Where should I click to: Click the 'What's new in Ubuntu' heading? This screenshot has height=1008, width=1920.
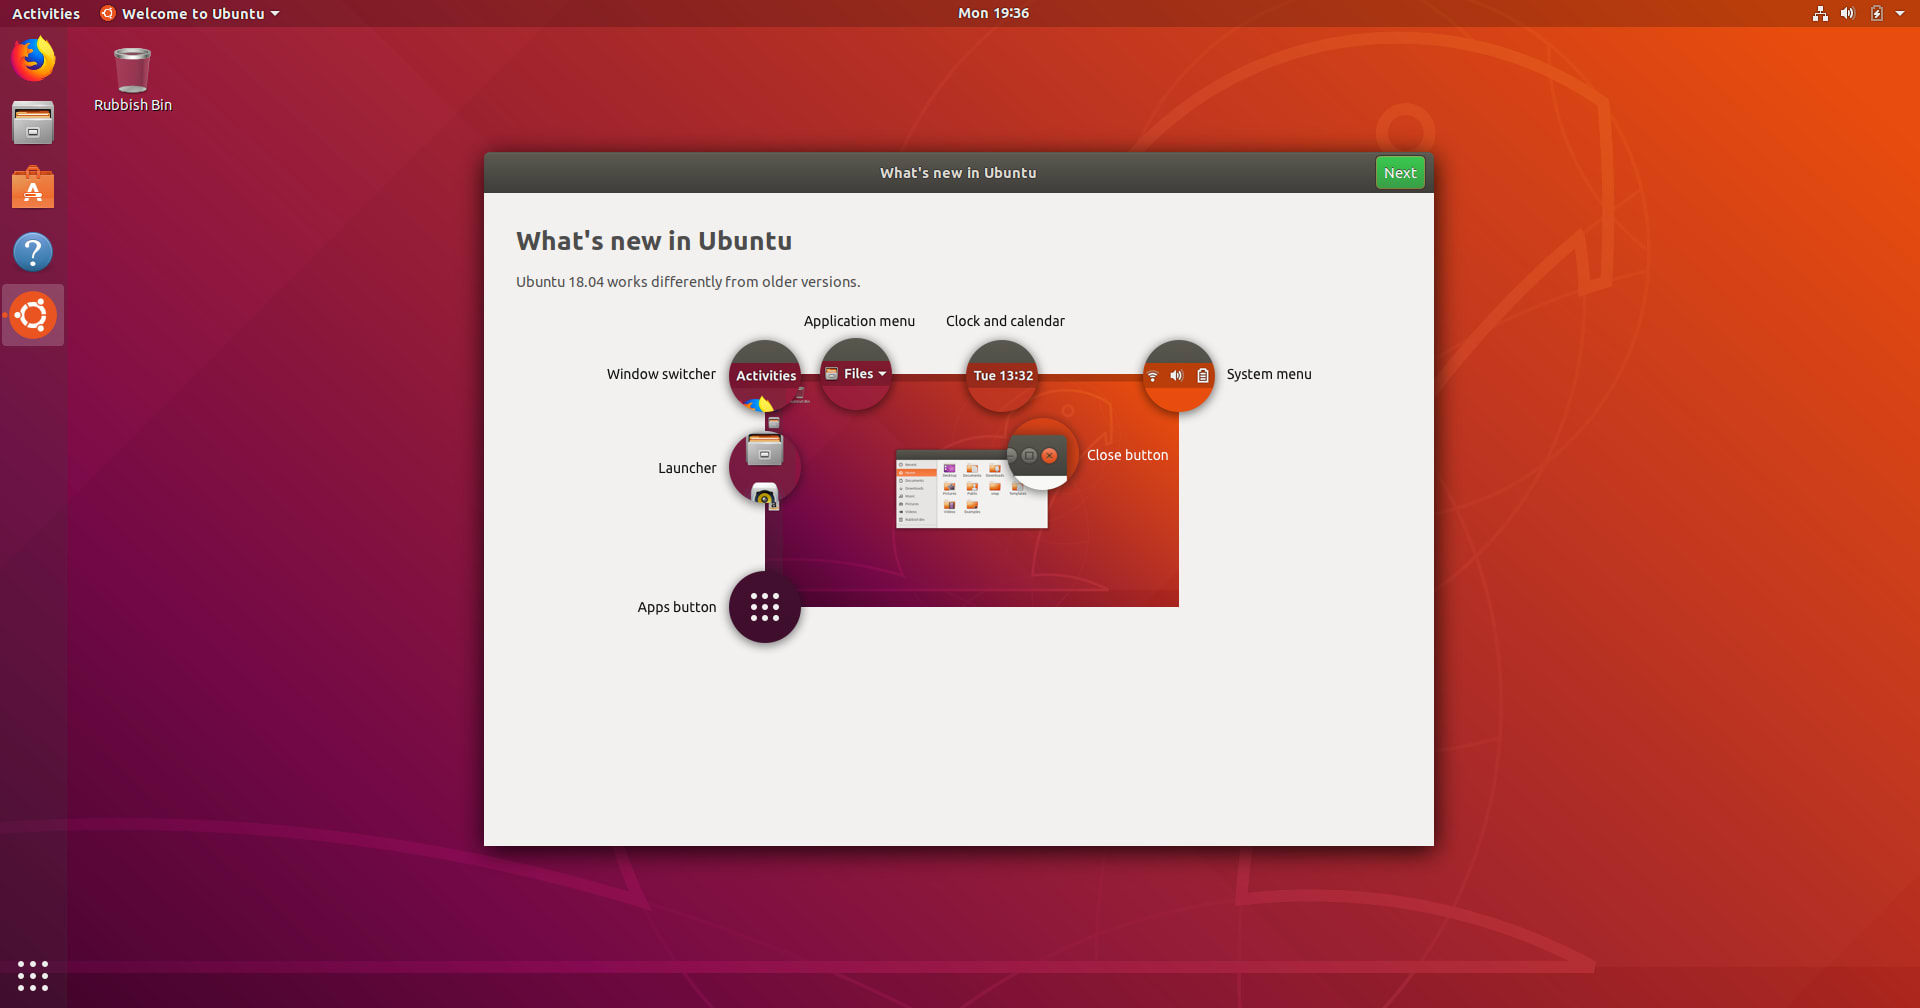coord(654,241)
